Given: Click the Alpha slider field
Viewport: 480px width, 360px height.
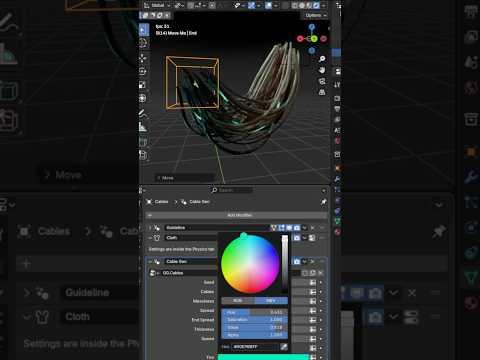Looking at the screenshot, I should coord(254,335).
